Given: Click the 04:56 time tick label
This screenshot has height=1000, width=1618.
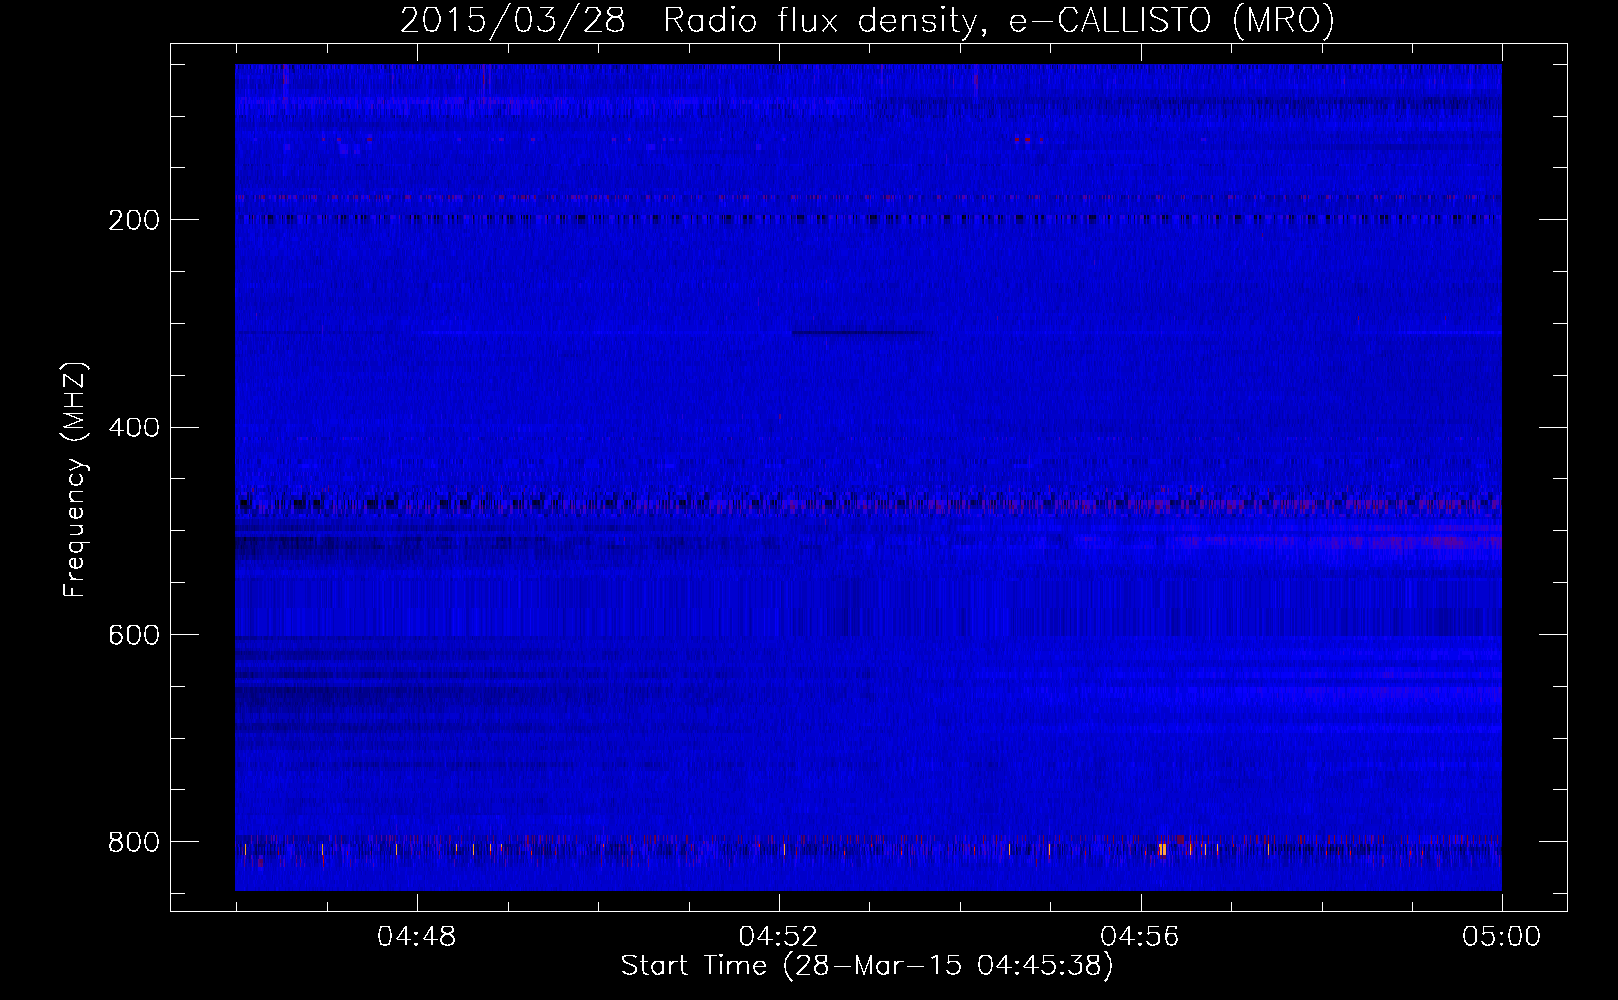Looking at the screenshot, I should pos(1140,937).
